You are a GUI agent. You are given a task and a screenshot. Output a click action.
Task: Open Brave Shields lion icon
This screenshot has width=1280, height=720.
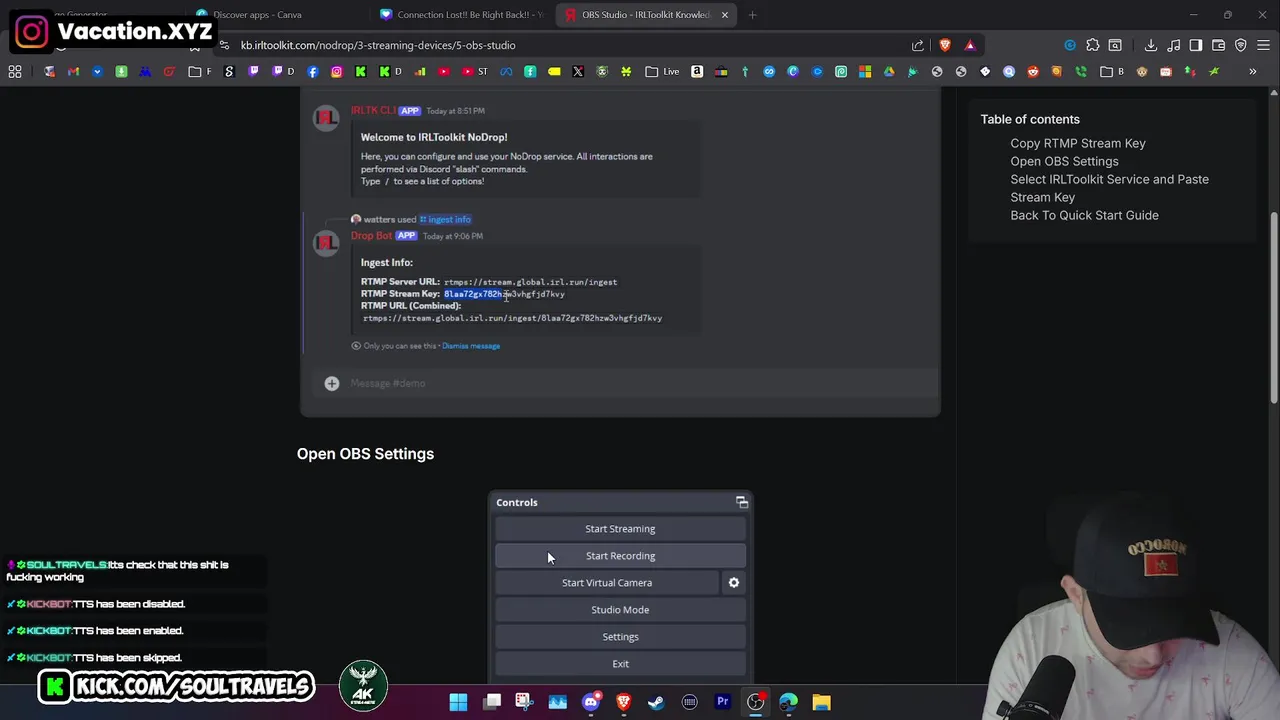pyautogui.click(x=945, y=45)
